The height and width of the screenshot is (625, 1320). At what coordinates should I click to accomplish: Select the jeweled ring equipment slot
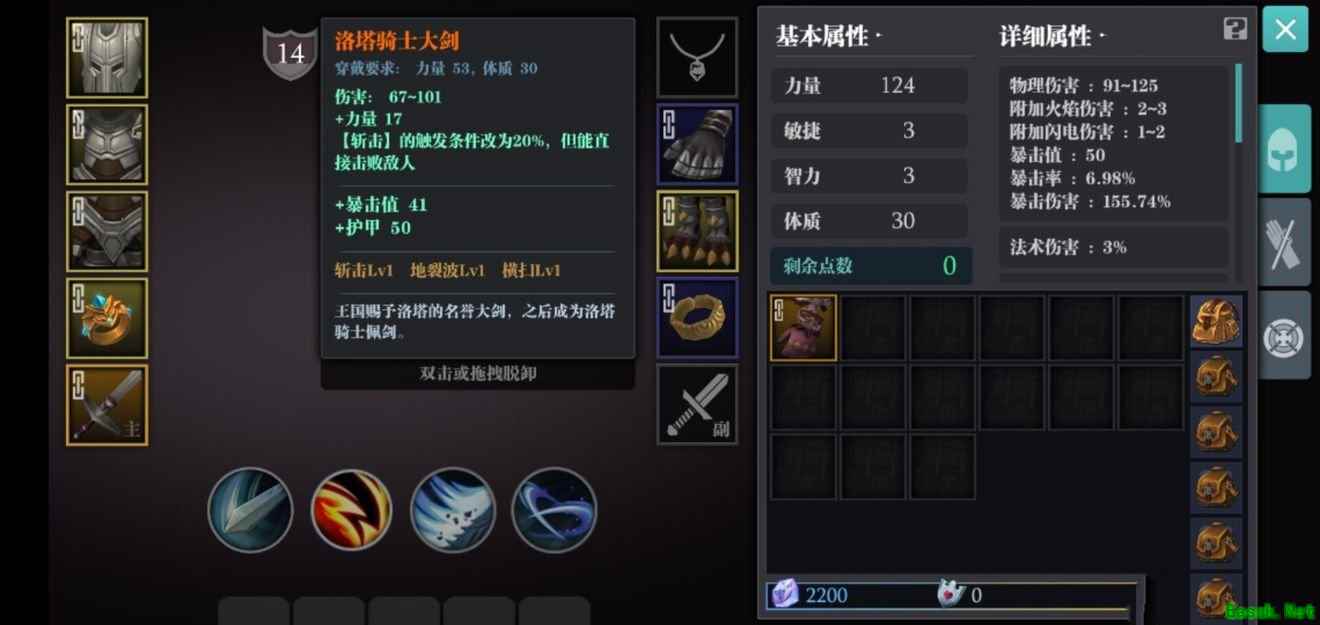click(107, 318)
